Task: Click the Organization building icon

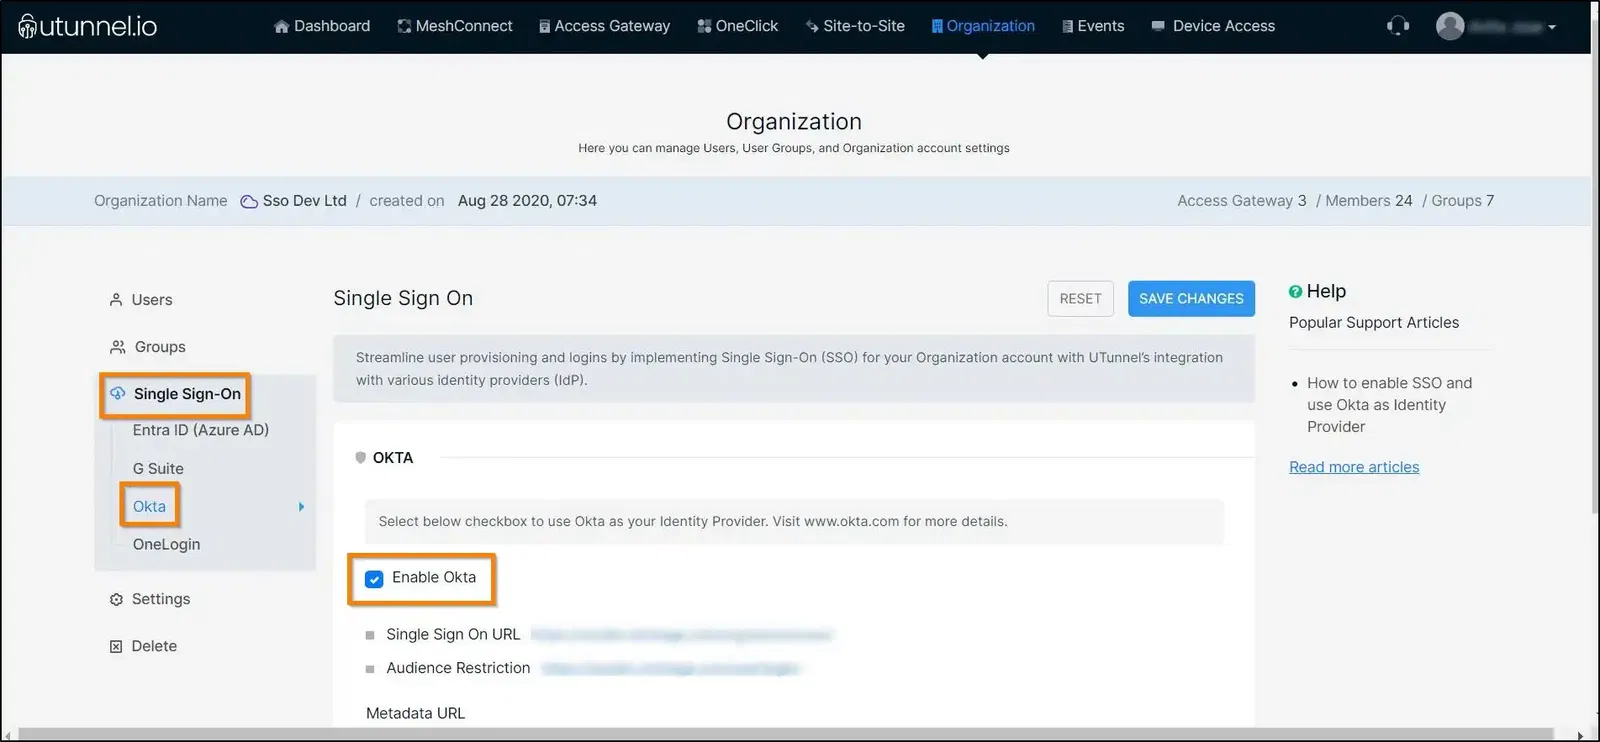Action: point(937,27)
